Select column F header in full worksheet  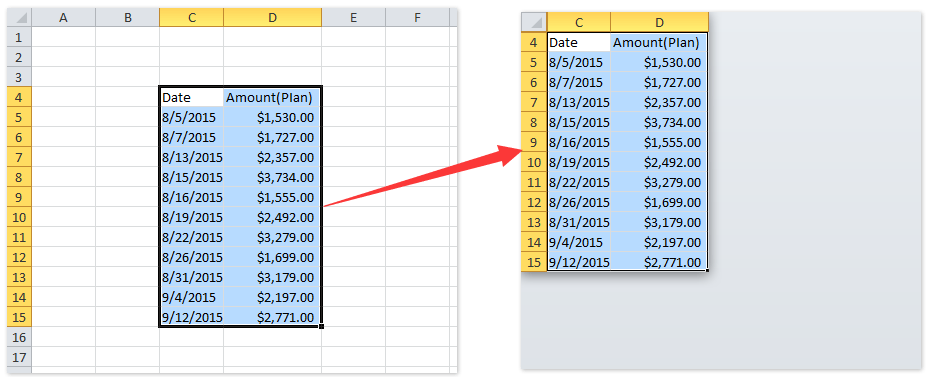[x=417, y=18]
